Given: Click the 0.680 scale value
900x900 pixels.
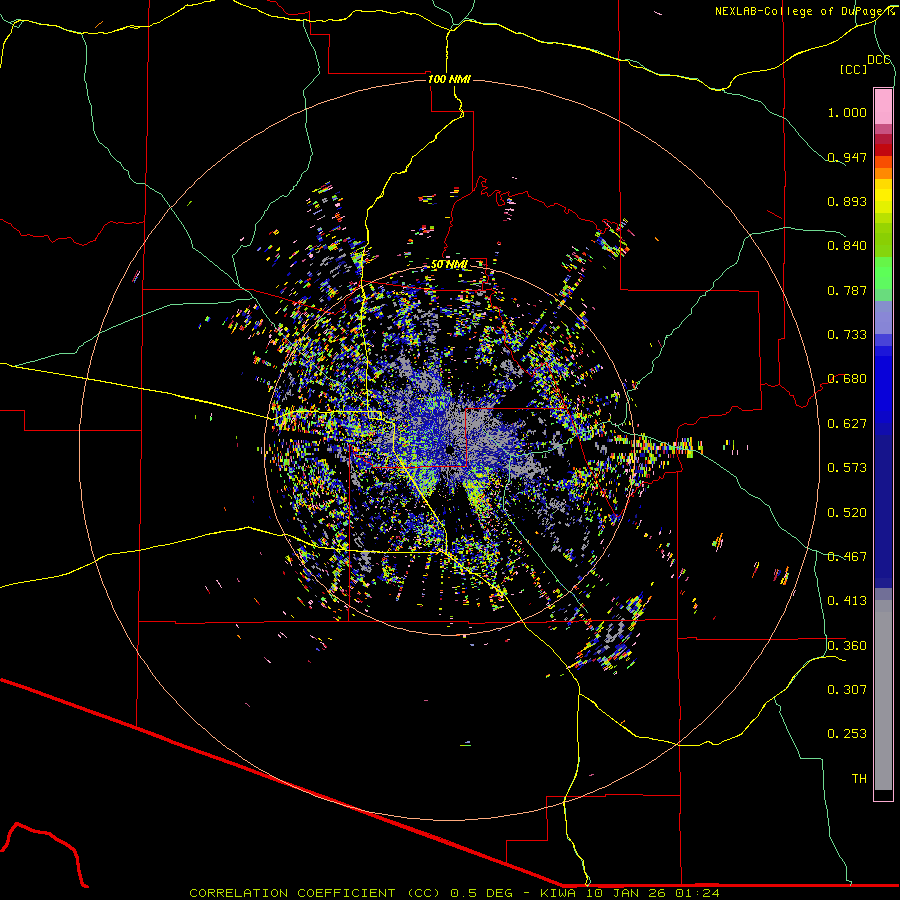Looking at the screenshot, I should coord(847,379).
